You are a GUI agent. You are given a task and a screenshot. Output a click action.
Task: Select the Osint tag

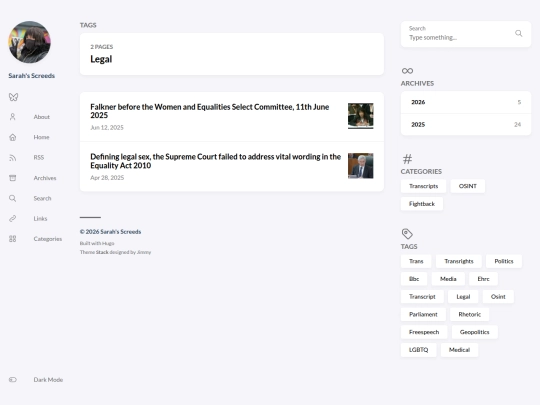pos(498,297)
